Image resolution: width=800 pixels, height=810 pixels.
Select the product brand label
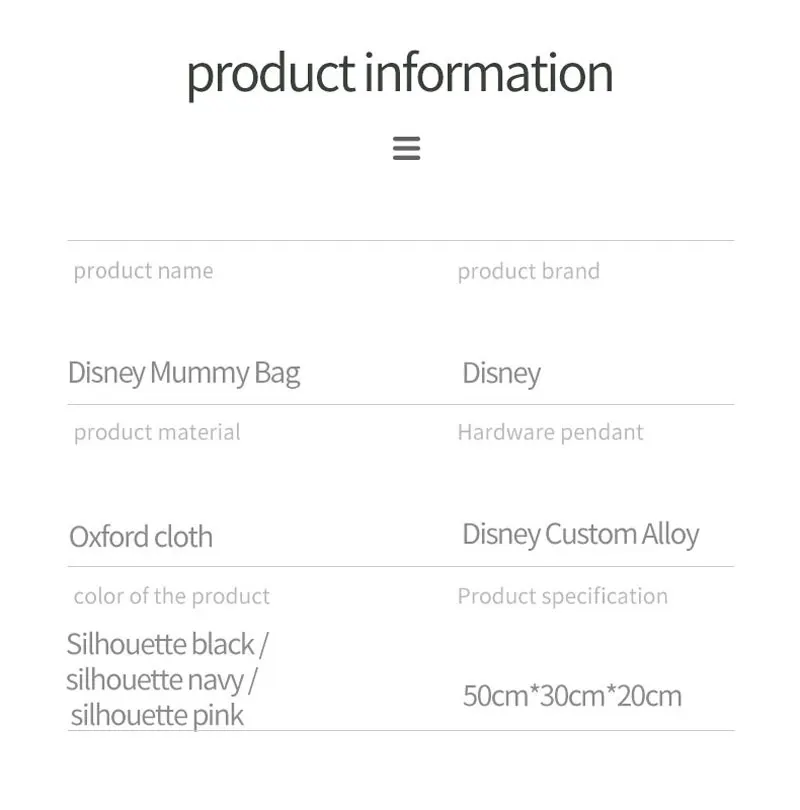click(528, 272)
